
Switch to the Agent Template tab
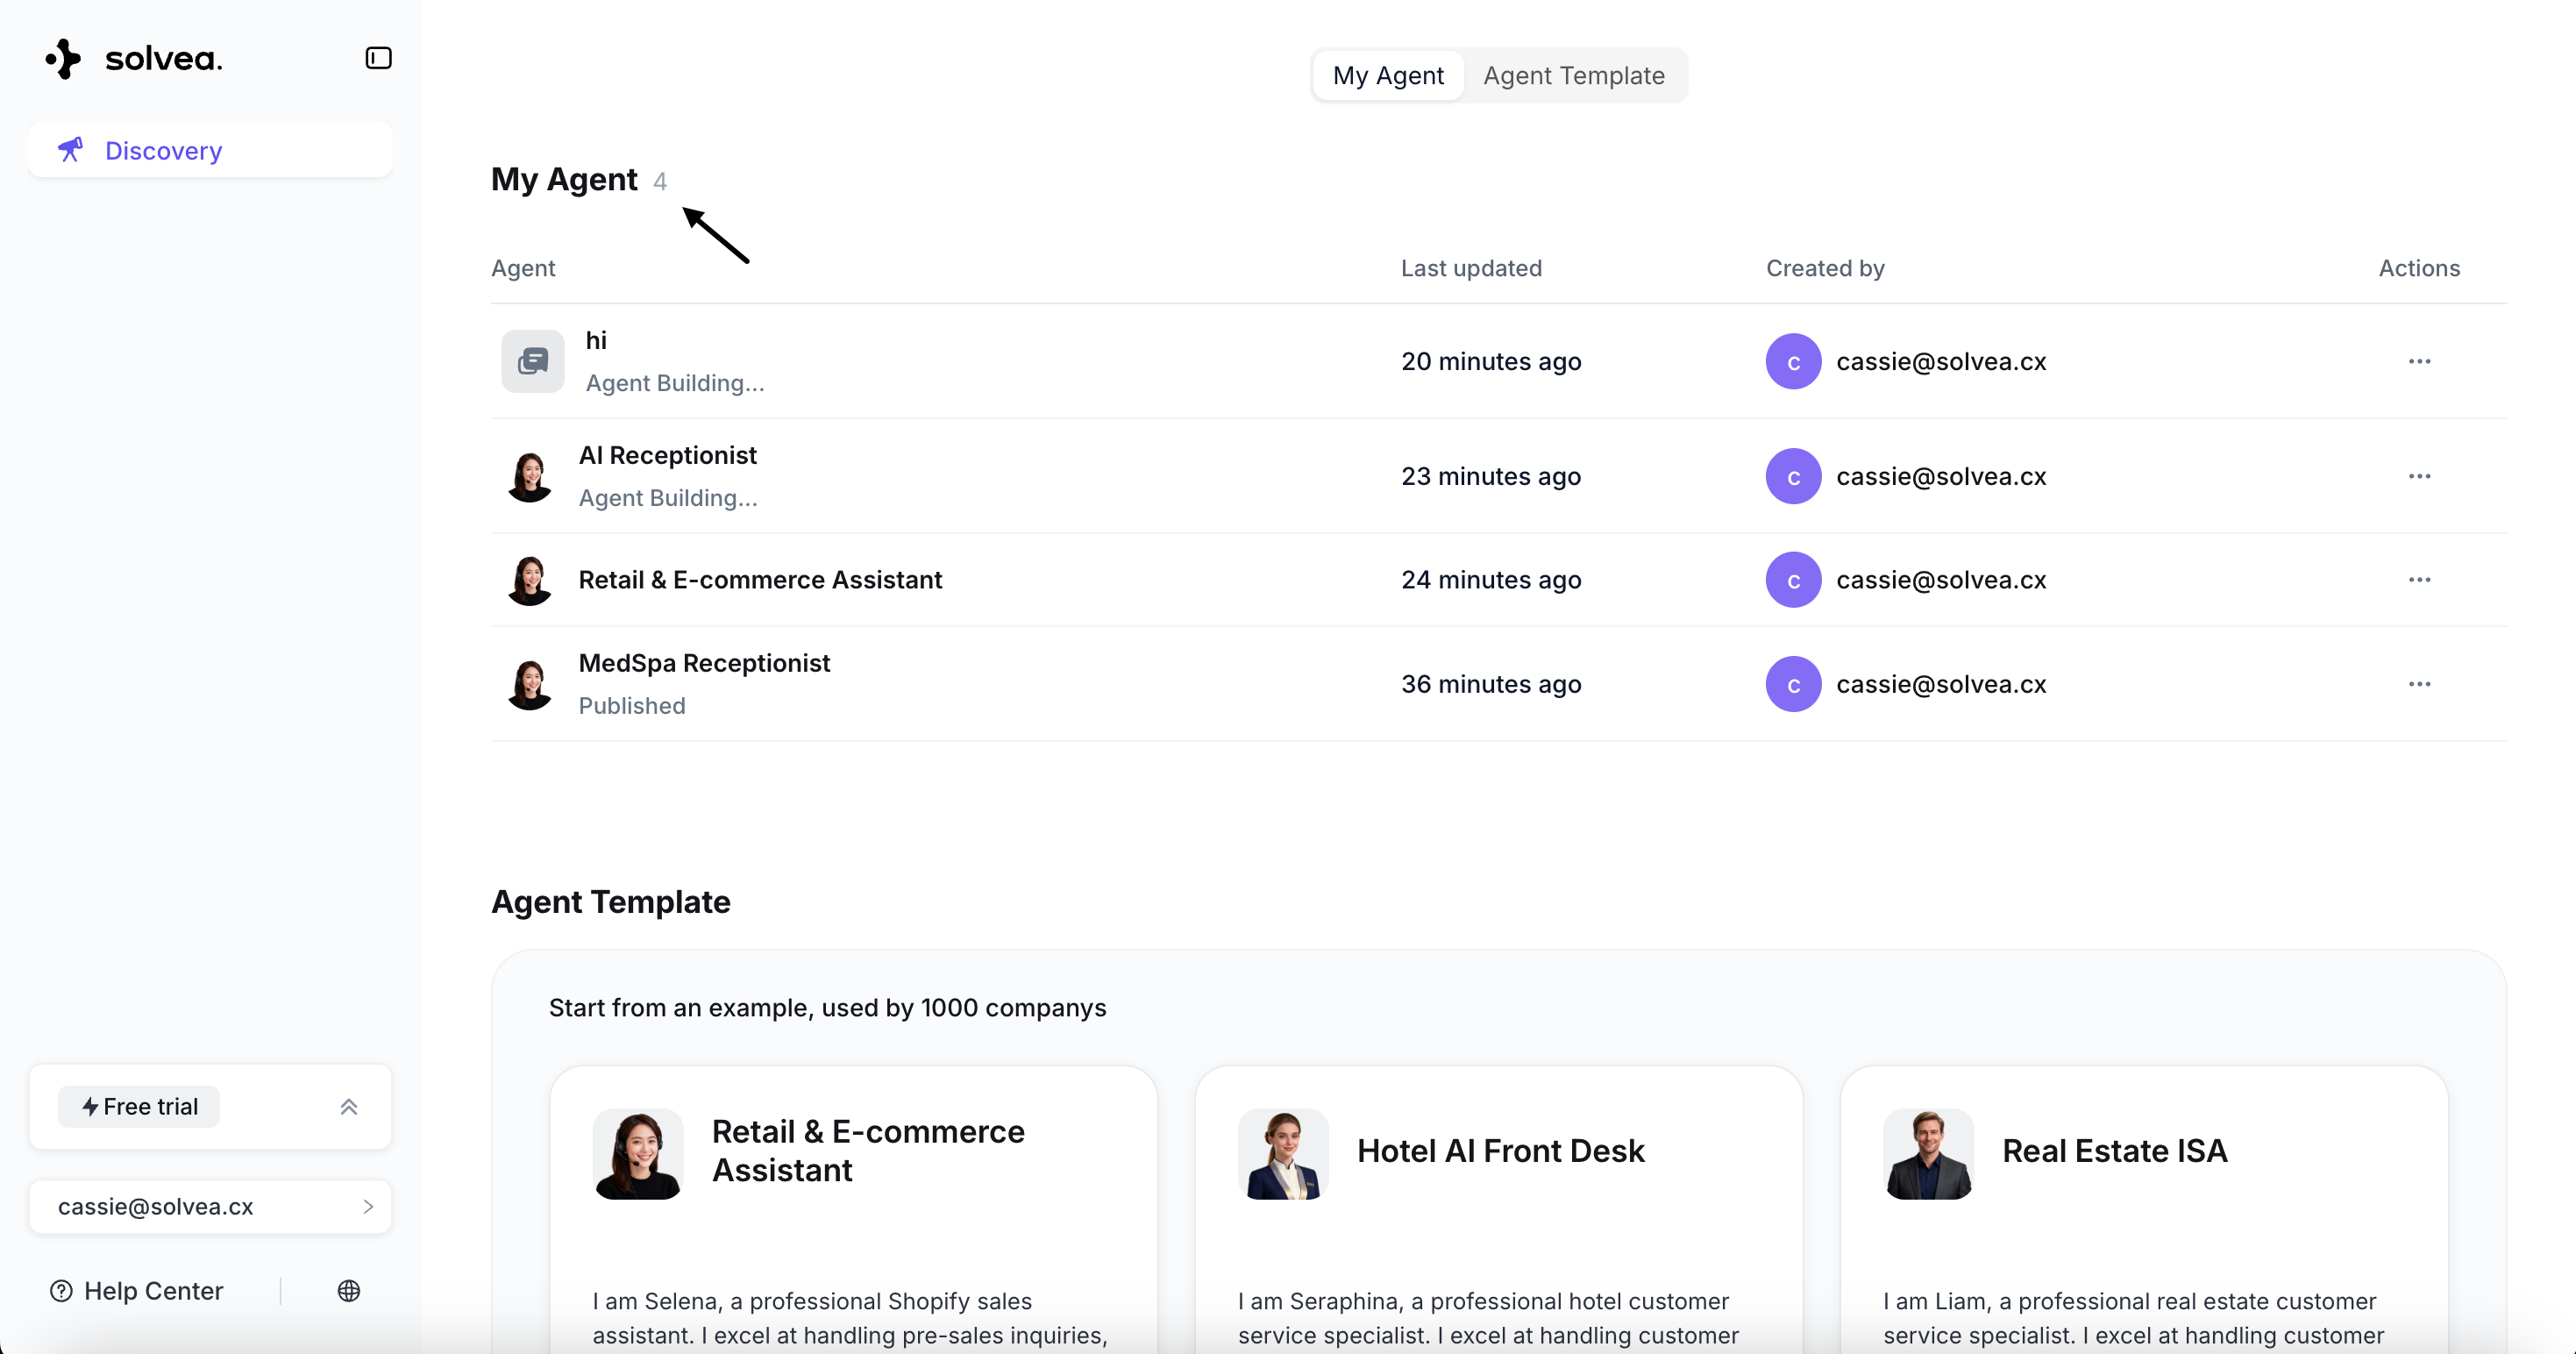(1573, 75)
